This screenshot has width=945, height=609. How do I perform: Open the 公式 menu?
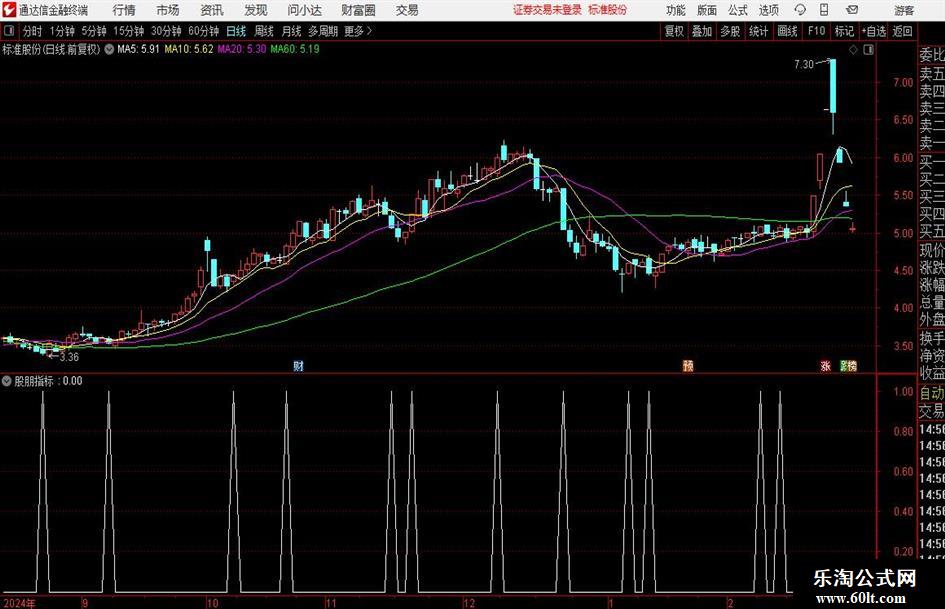(x=738, y=10)
